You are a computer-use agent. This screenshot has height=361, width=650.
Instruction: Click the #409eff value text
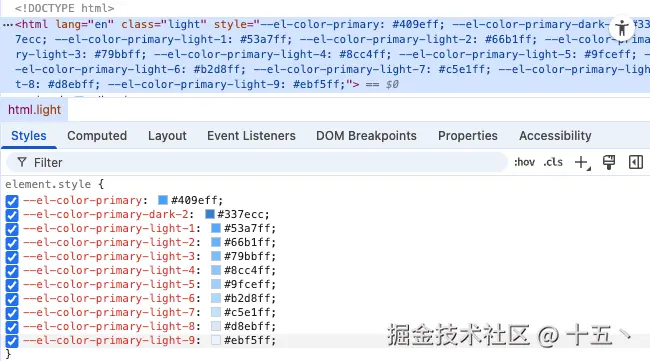click(x=194, y=200)
